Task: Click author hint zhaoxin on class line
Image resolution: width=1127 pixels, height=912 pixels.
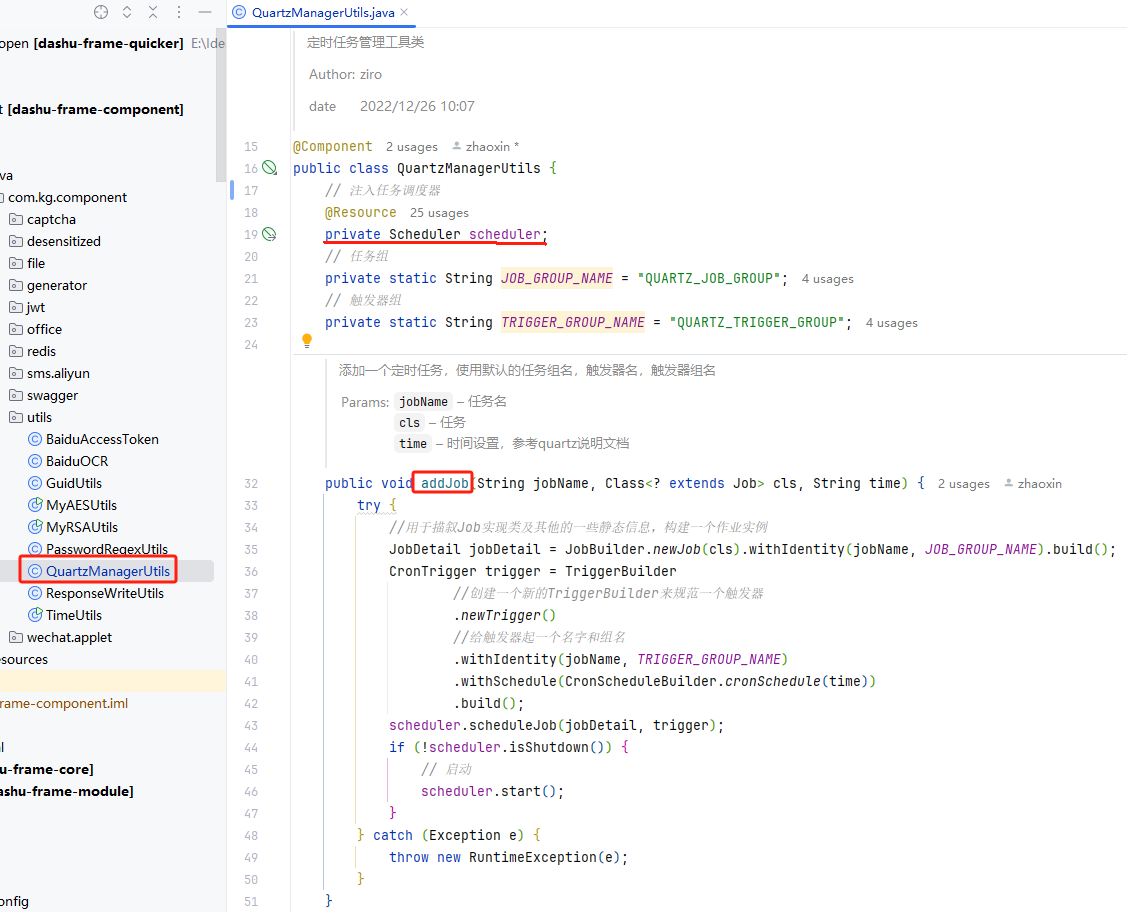Action: click(486, 147)
